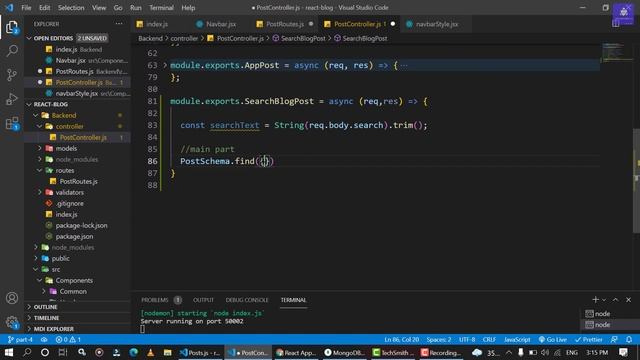This screenshot has width=640, height=360.
Task: Toggle Go Live server
Action: pos(553,339)
